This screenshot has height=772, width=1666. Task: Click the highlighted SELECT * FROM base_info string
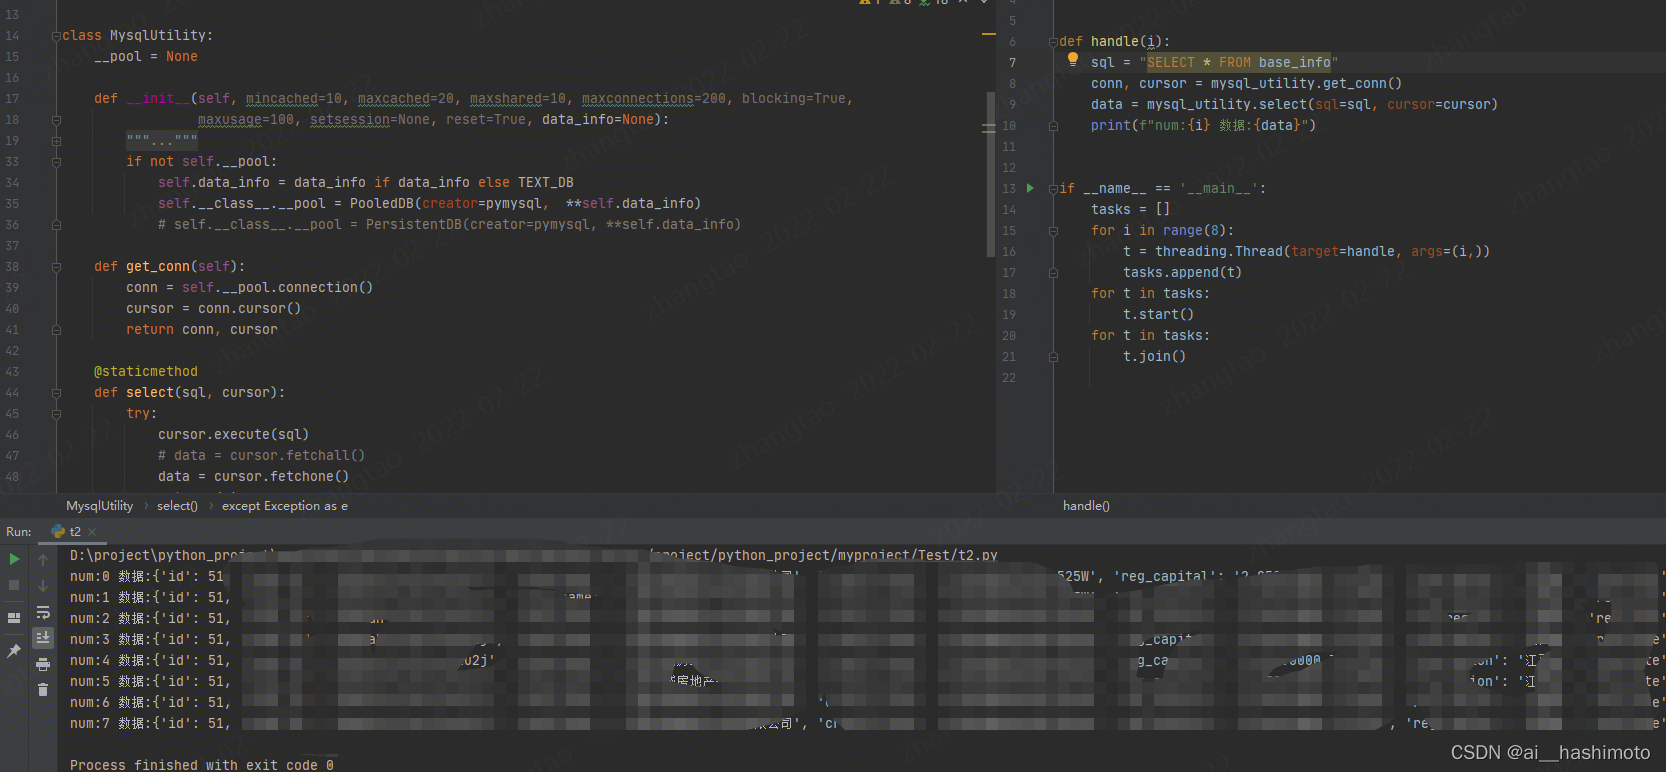(1239, 63)
